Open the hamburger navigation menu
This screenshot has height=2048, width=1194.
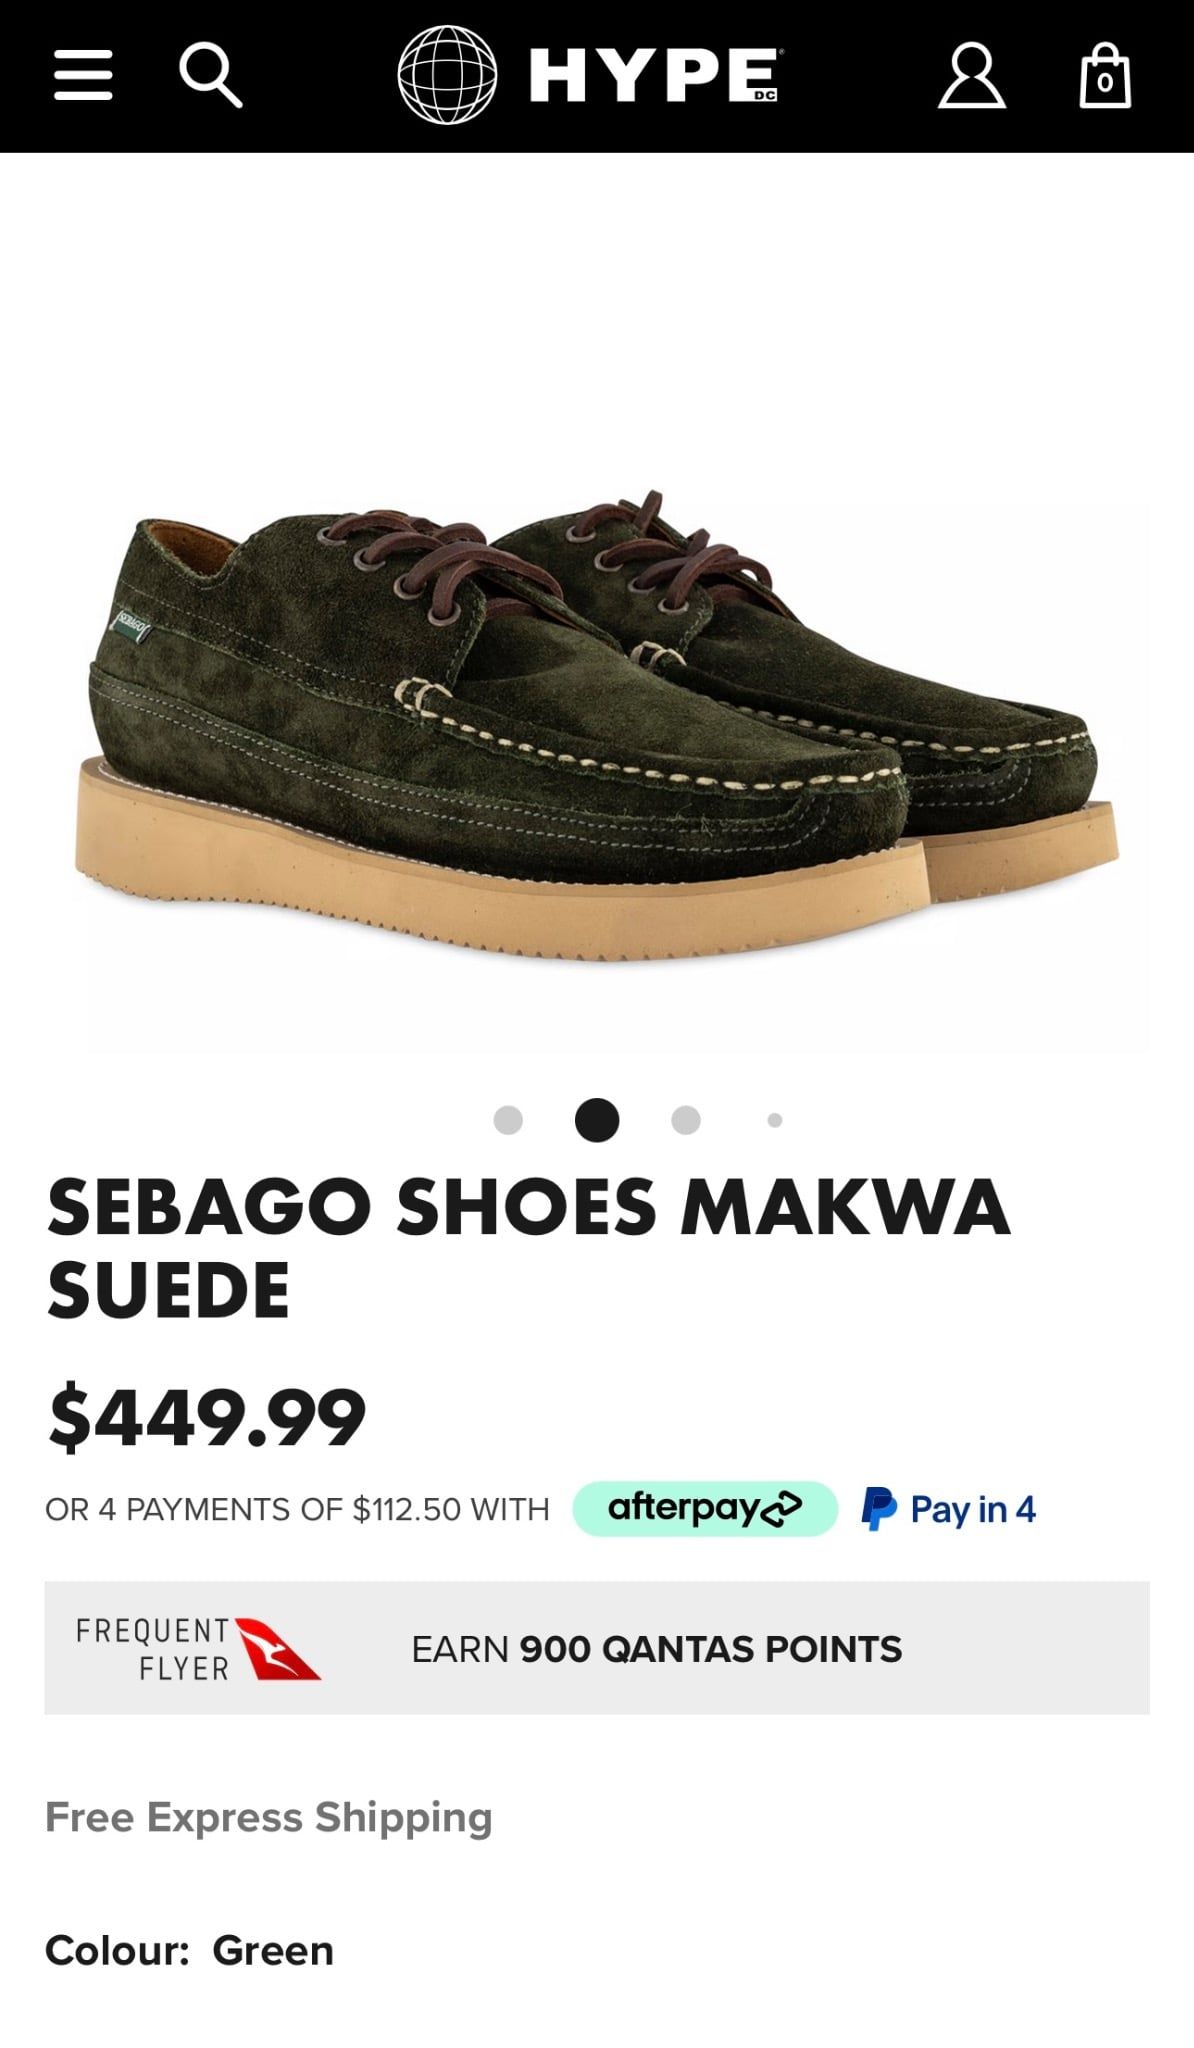(x=83, y=75)
